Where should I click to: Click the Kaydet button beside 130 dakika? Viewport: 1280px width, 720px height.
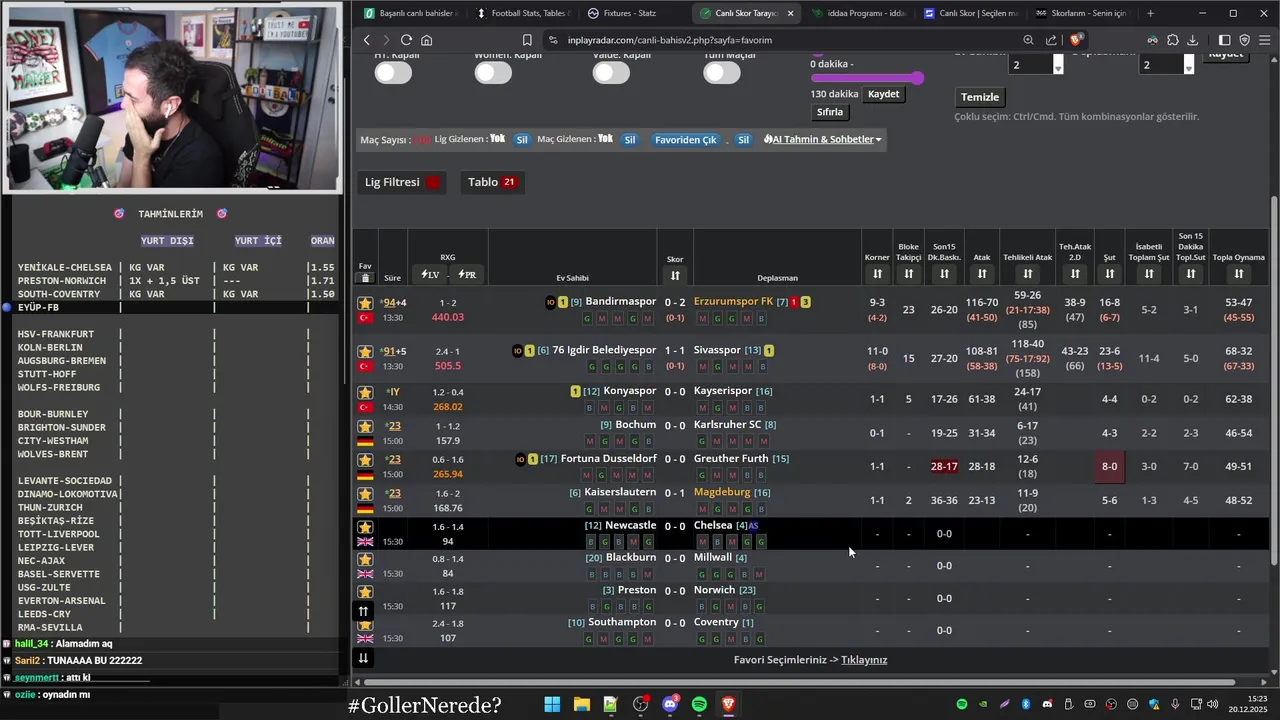click(x=884, y=94)
